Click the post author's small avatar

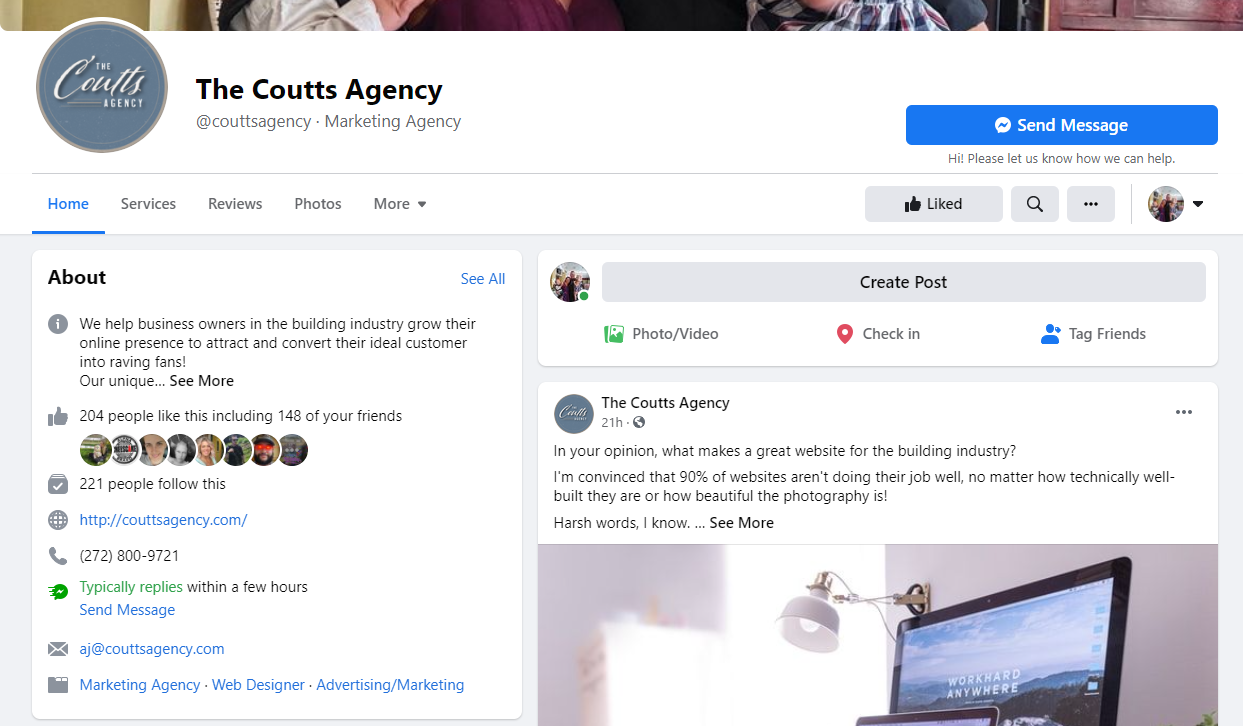pos(574,413)
